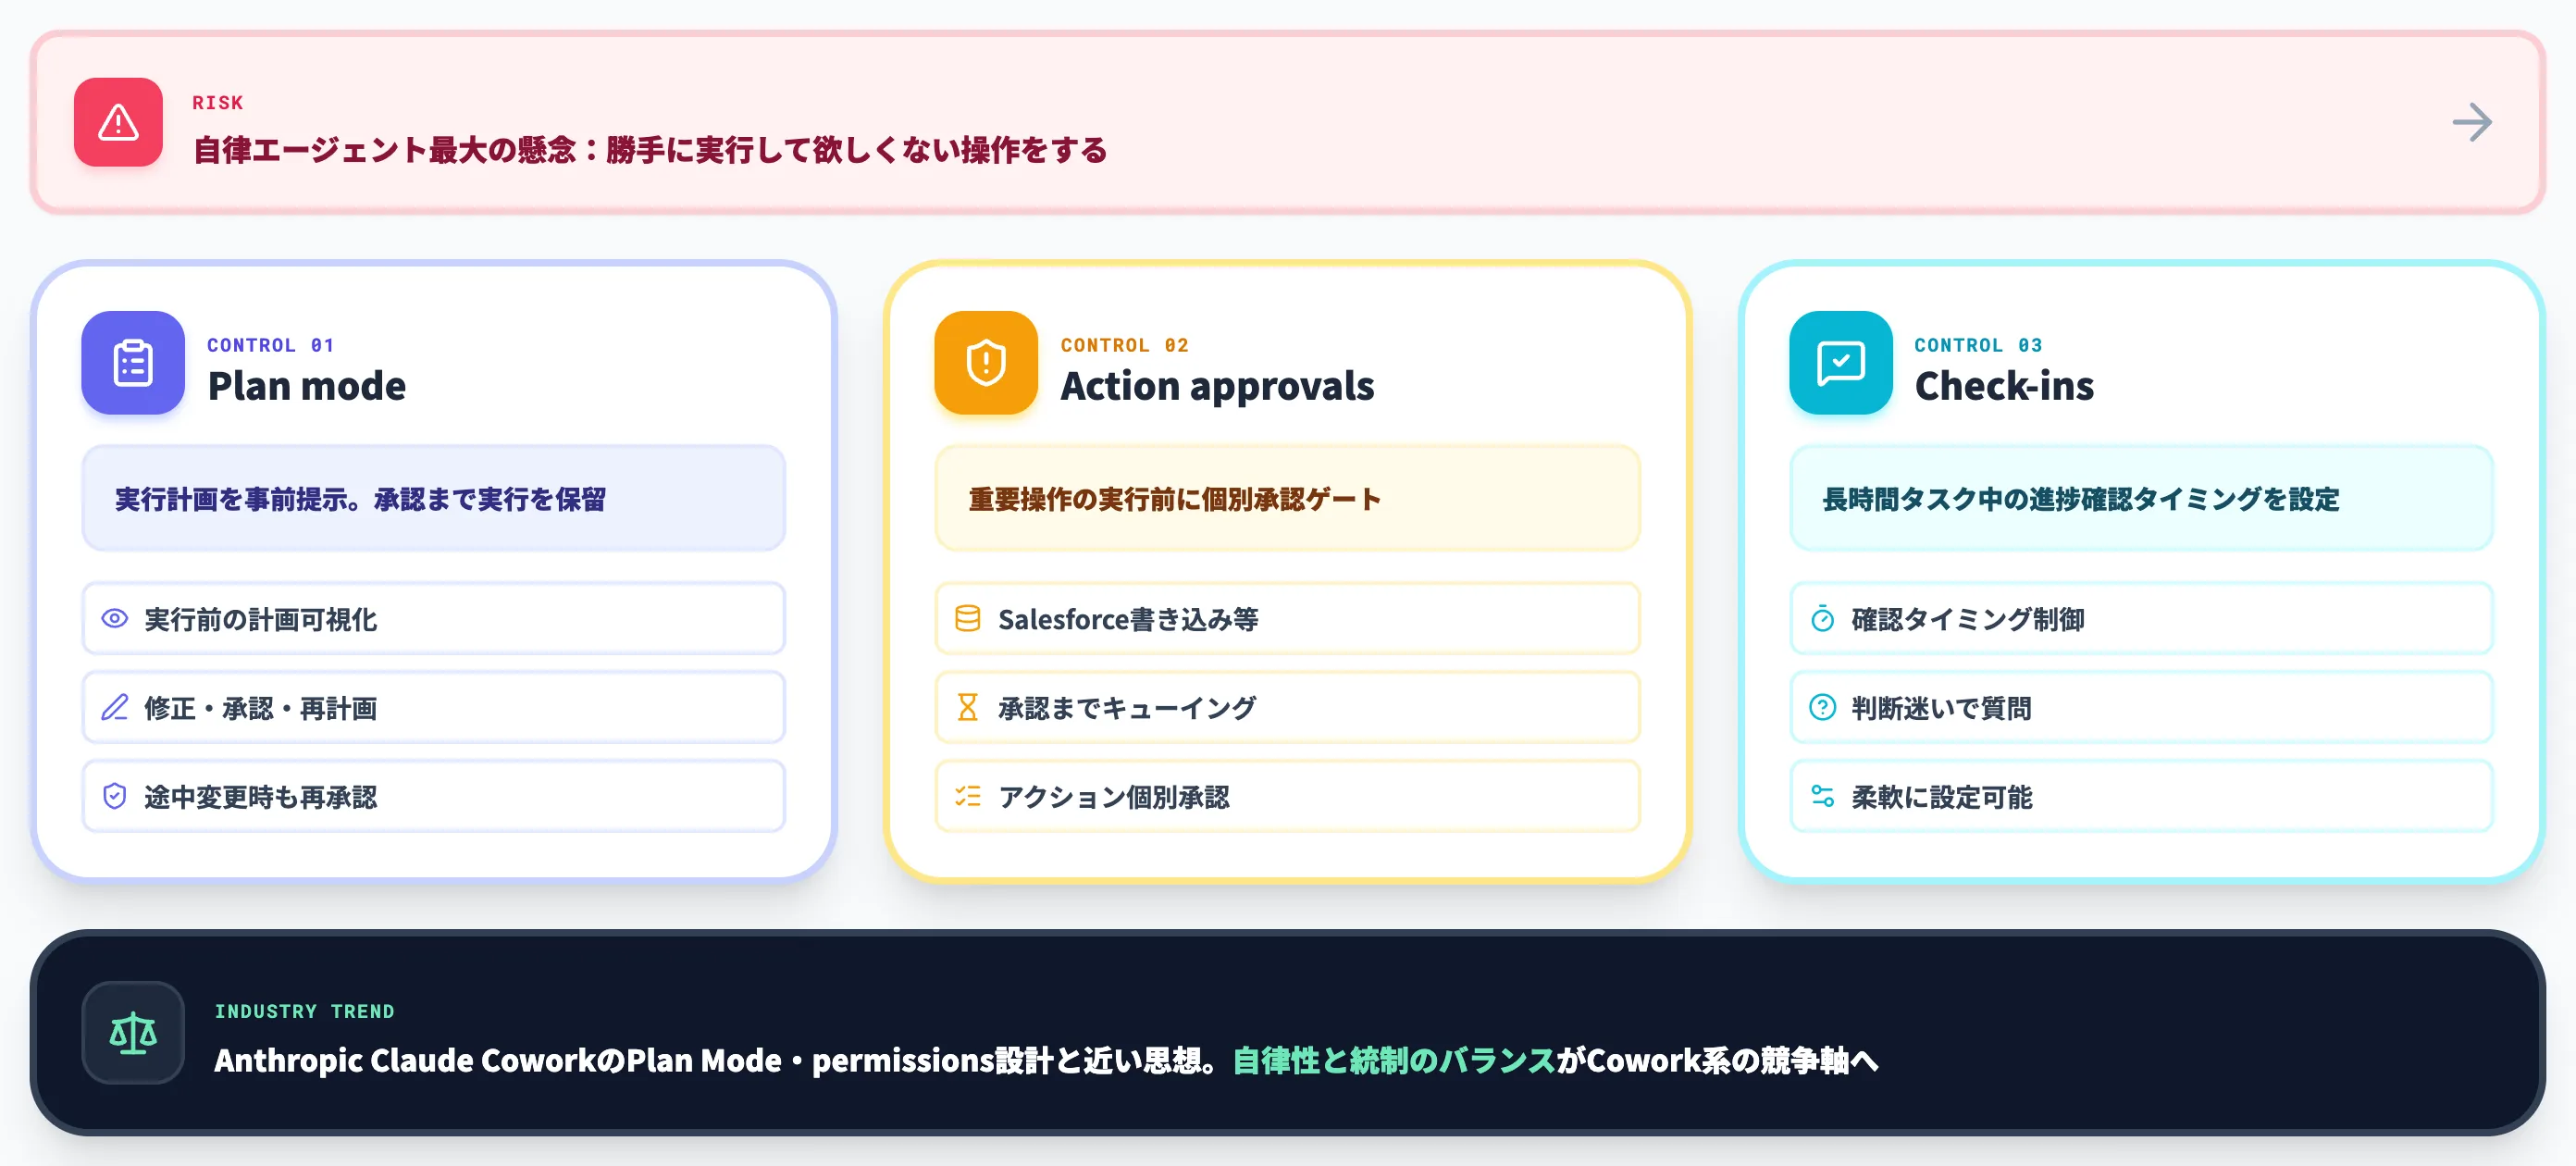Click the 自律エージェント最大の懸念 headline
This screenshot has width=2576, height=1166.
(x=650, y=150)
